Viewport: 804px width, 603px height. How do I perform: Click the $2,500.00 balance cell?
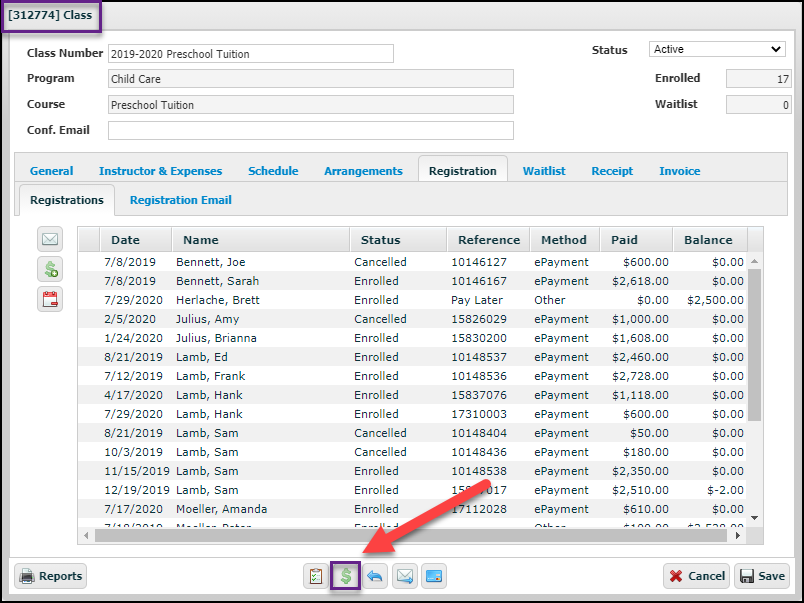(x=715, y=300)
